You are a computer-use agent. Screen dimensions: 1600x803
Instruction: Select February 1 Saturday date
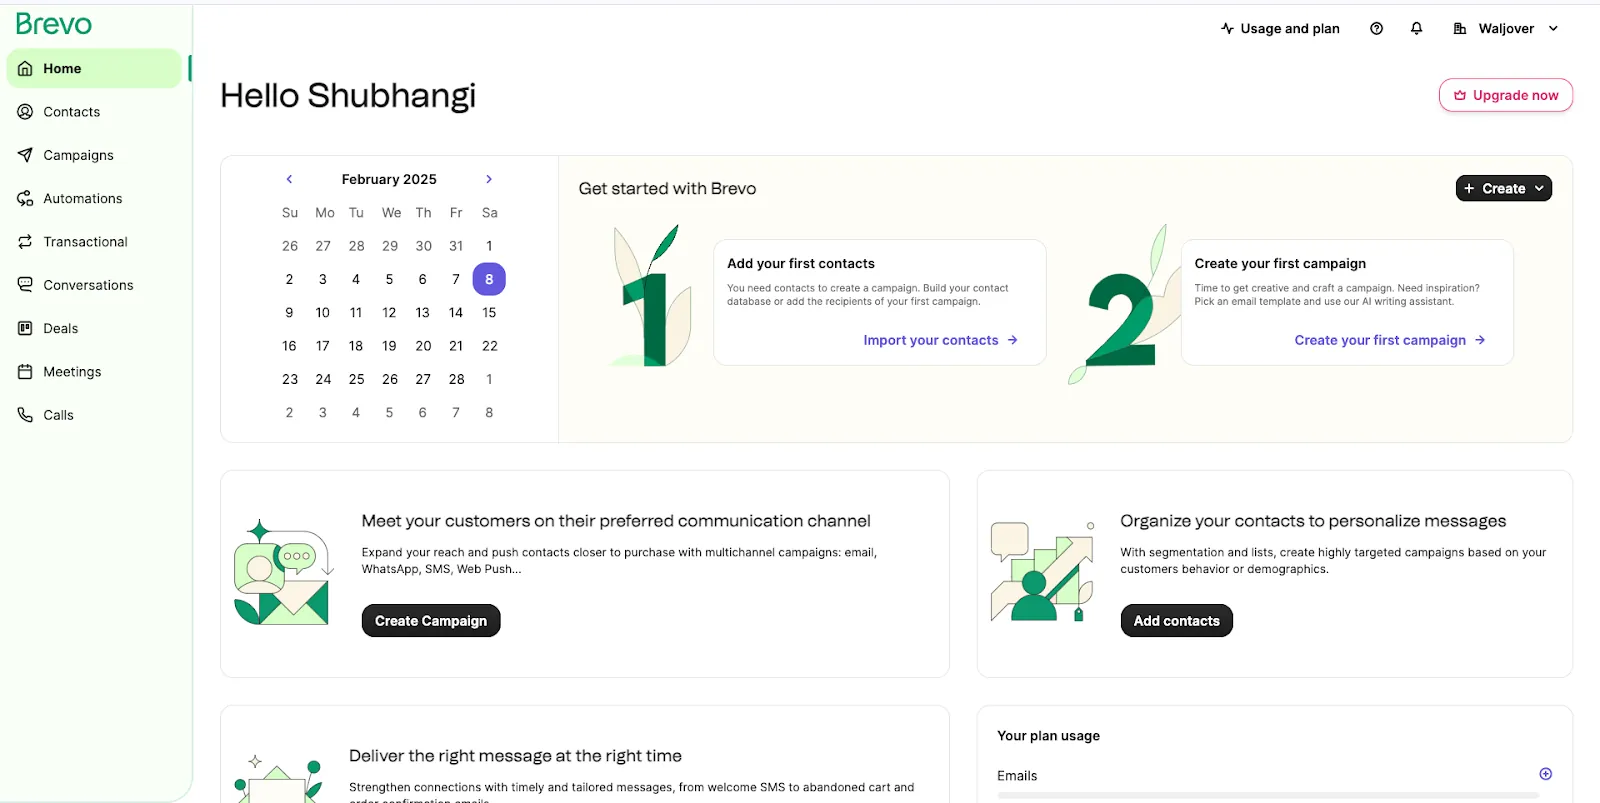click(489, 246)
